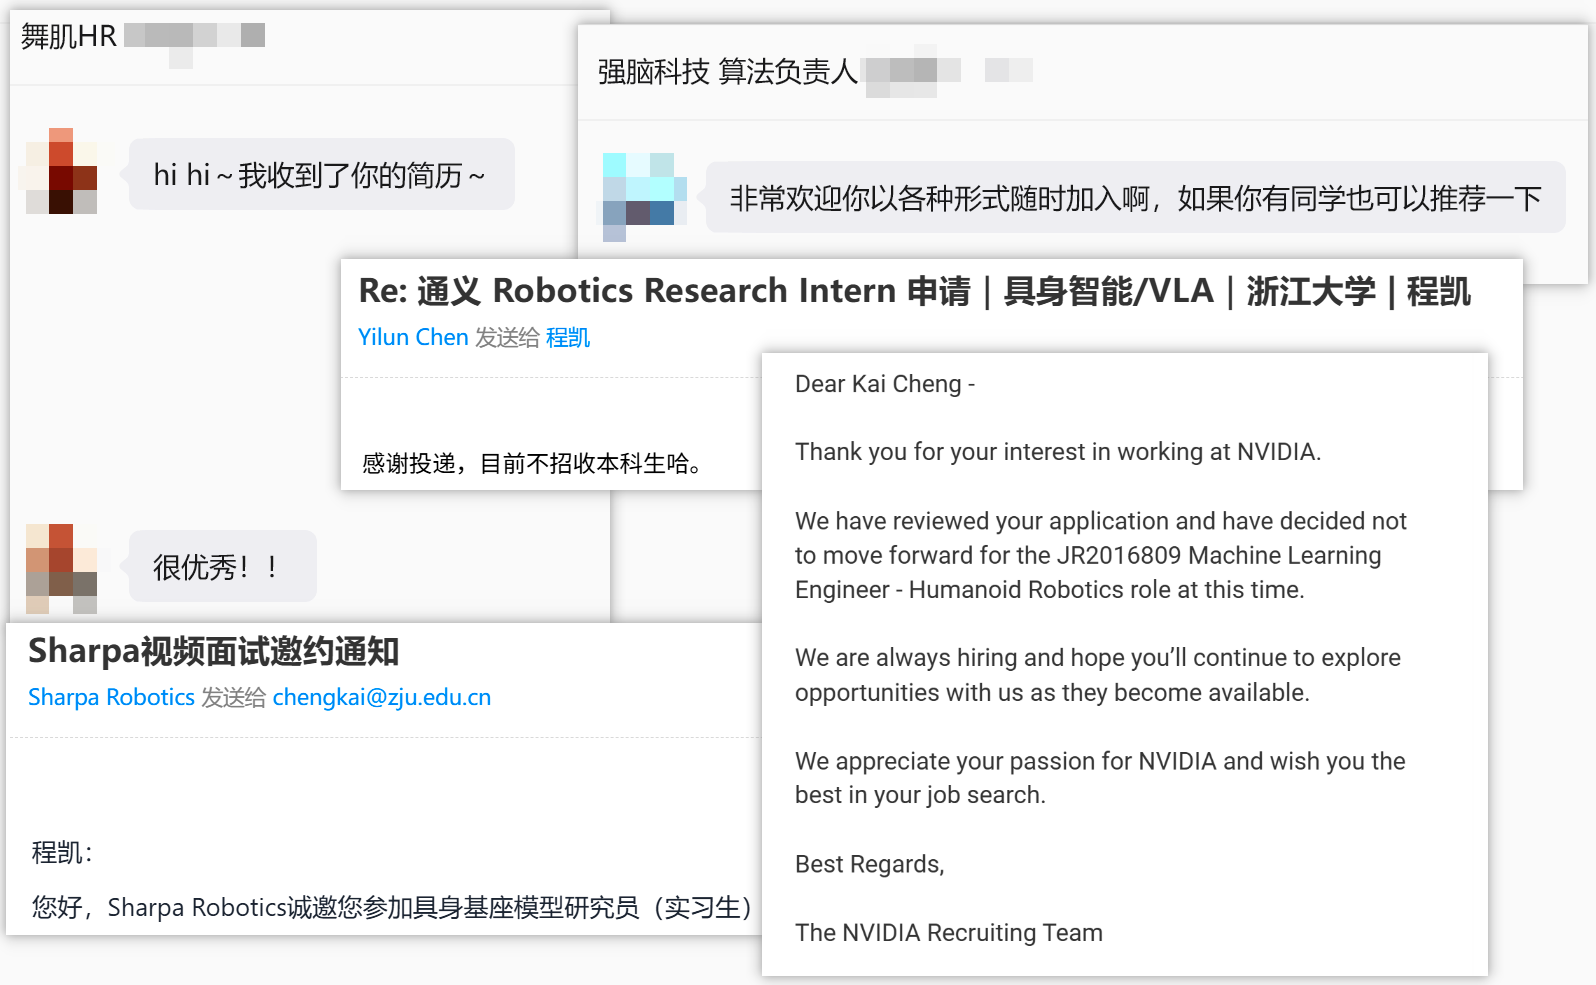The width and height of the screenshot is (1596, 985).
Task: Click the 强脑科技 算法负责人 chat title
Action: click(728, 71)
